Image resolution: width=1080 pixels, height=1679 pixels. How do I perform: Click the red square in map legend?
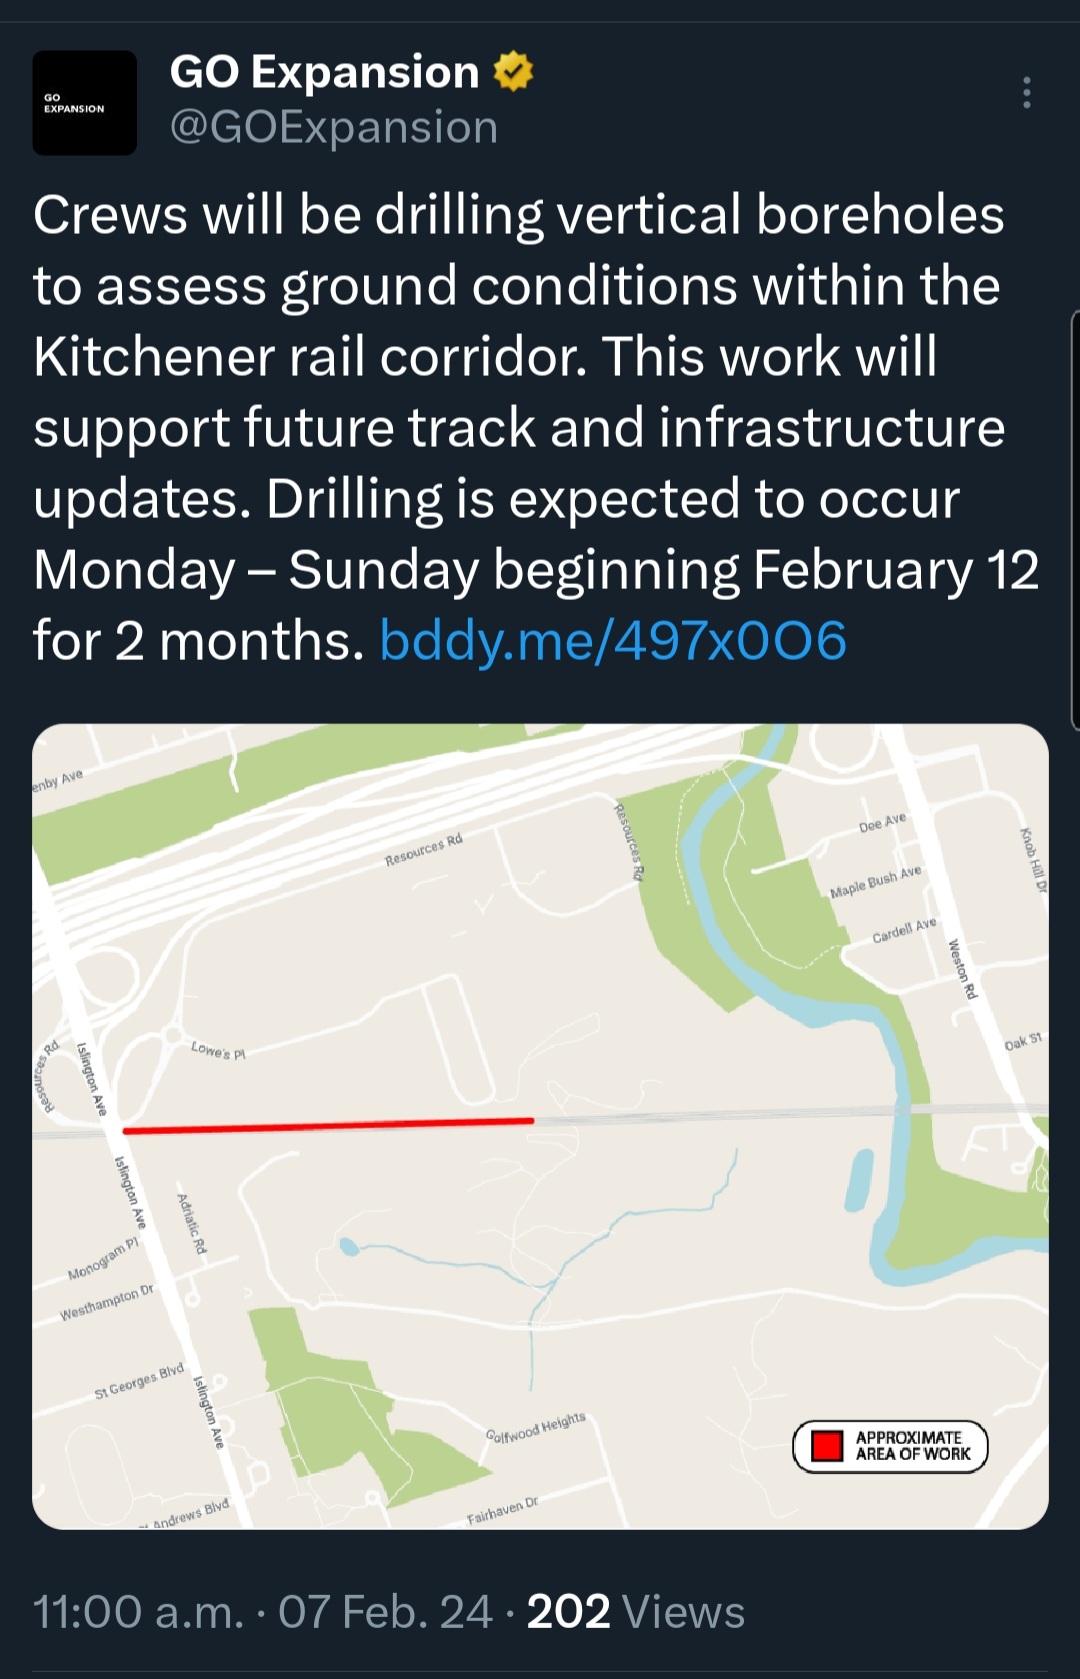tap(827, 1446)
